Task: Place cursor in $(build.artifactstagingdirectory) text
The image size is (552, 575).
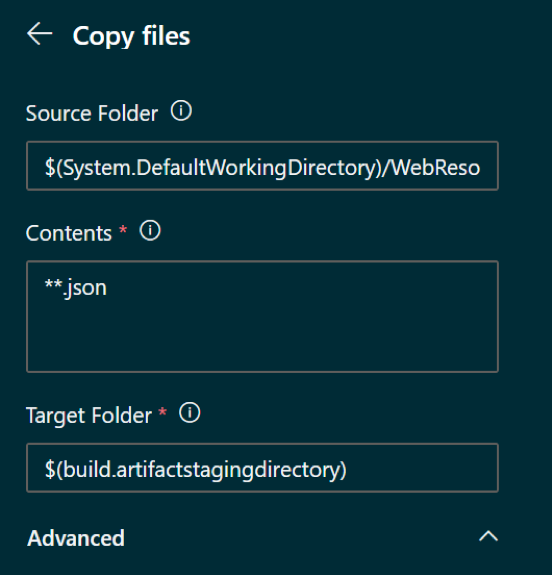Action: [196, 470]
